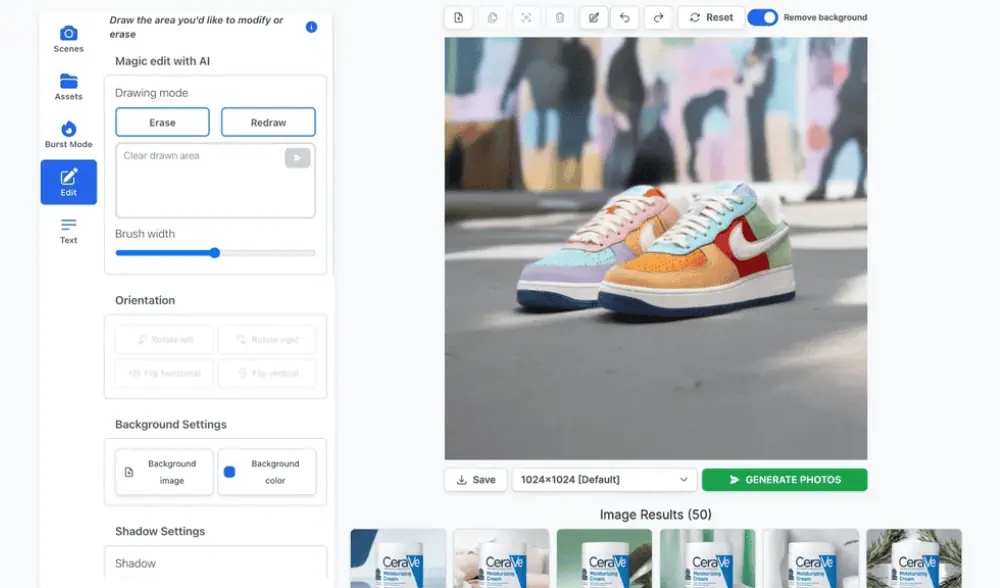Image resolution: width=1000 pixels, height=588 pixels.
Task: Click the undo arrow icon
Action: [624, 18]
